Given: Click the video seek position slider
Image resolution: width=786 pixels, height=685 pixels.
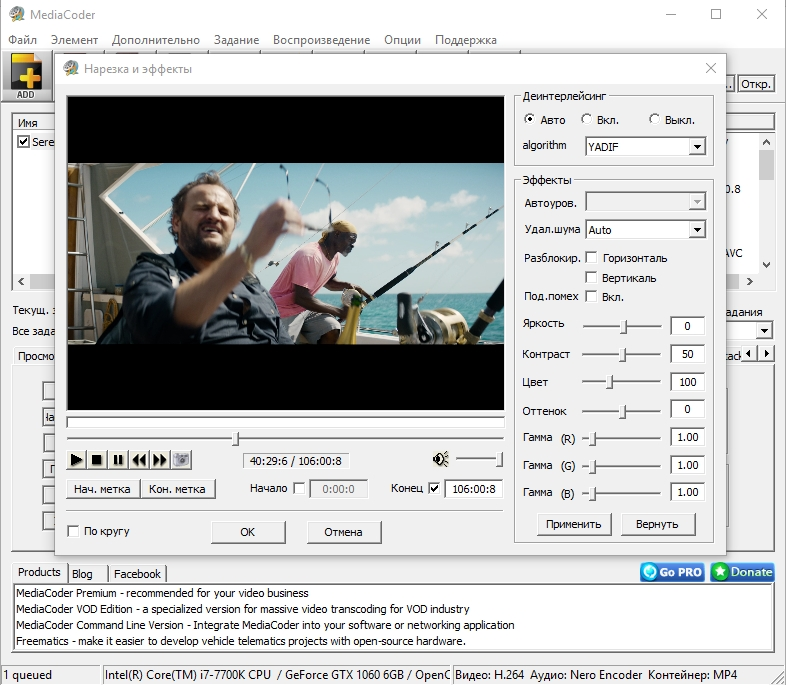Looking at the screenshot, I should [x=285, y=438].
